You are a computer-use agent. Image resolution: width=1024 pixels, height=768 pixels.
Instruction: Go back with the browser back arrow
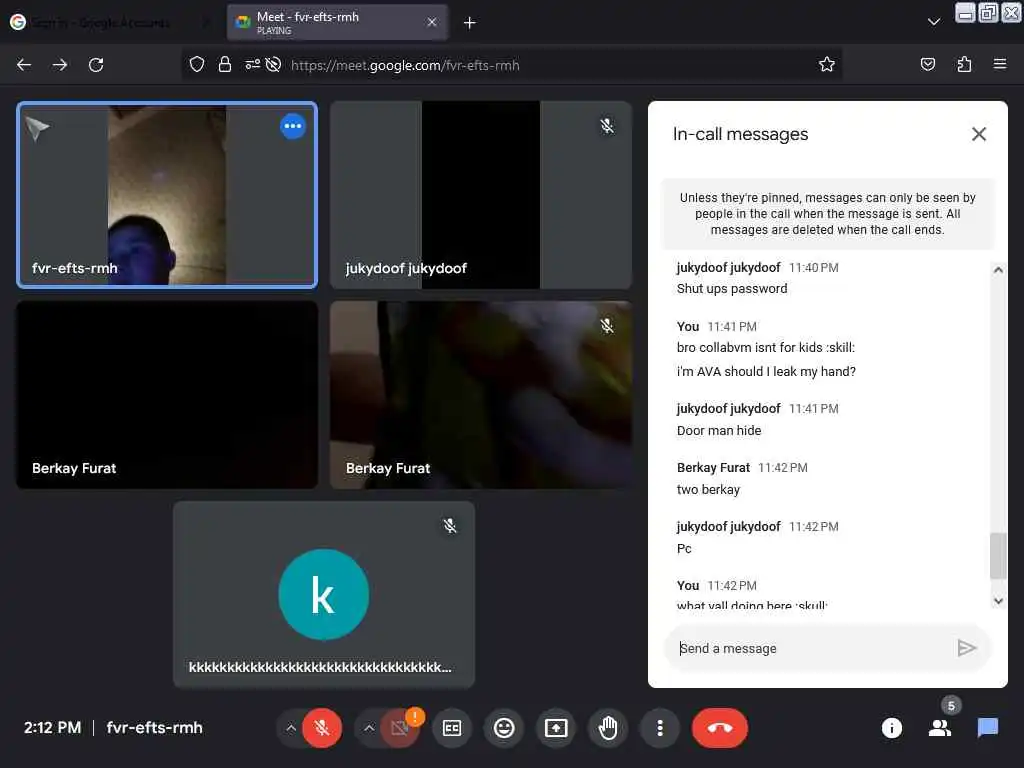point(24,65)
